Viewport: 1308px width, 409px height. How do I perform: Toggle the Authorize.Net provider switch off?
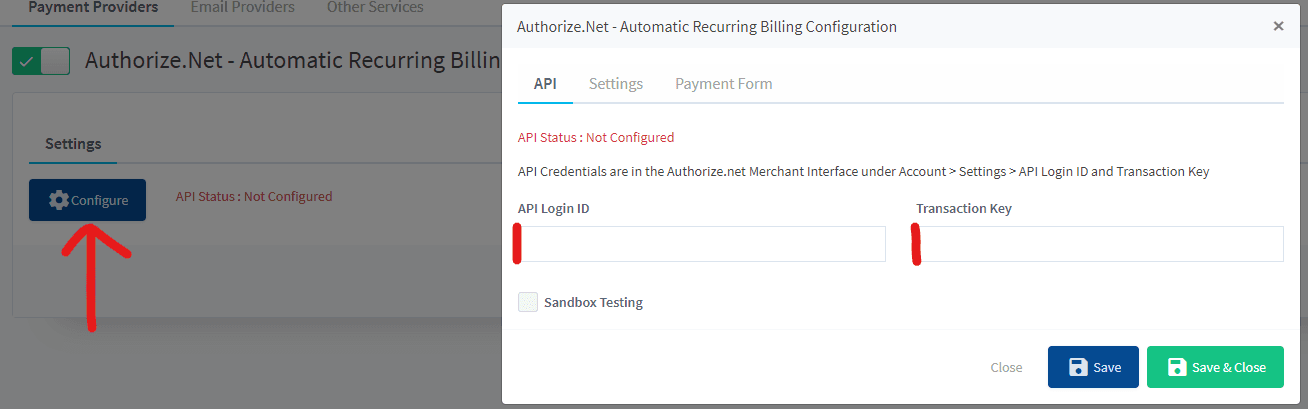click(40, 61)
